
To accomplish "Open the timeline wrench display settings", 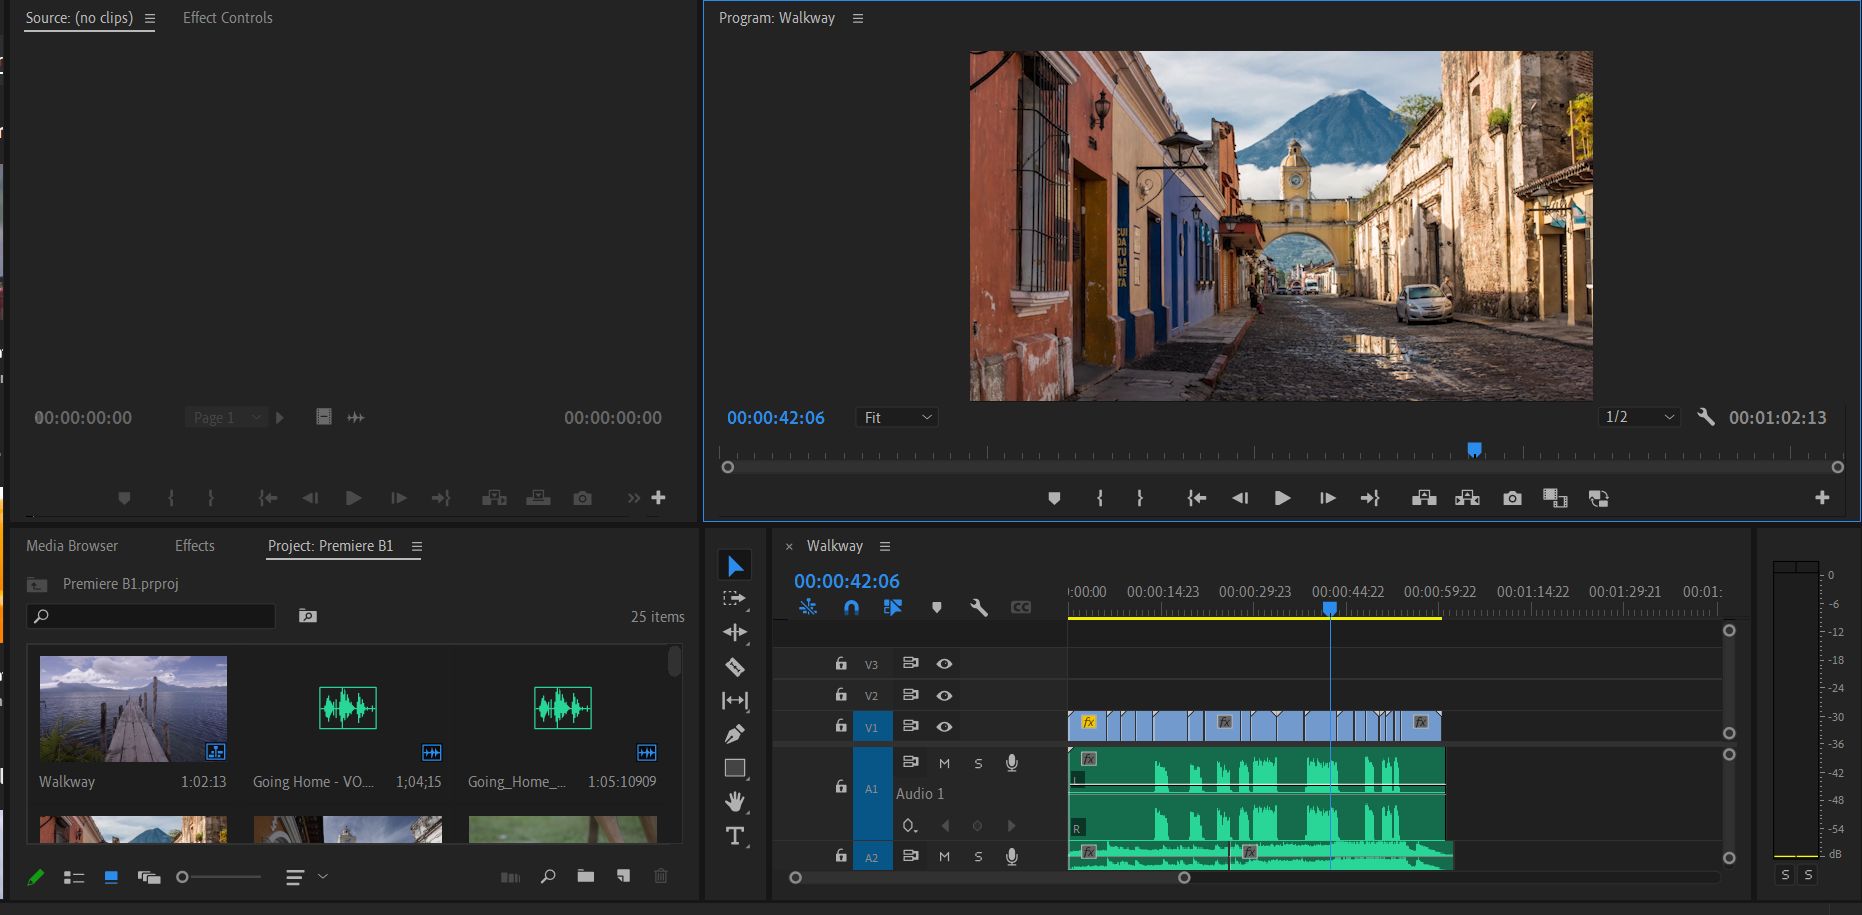I will pyautogui.click(x=979, y=607).
